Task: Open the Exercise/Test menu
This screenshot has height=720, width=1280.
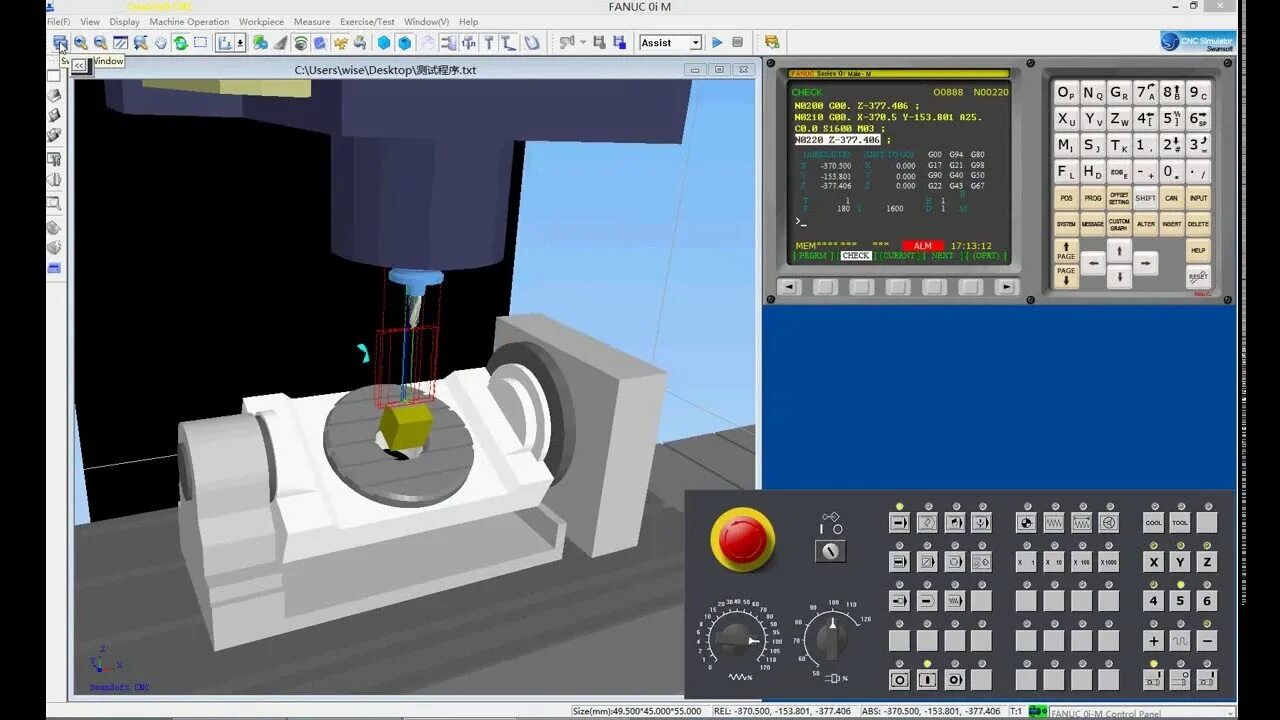Action: (x=368, y=21)
